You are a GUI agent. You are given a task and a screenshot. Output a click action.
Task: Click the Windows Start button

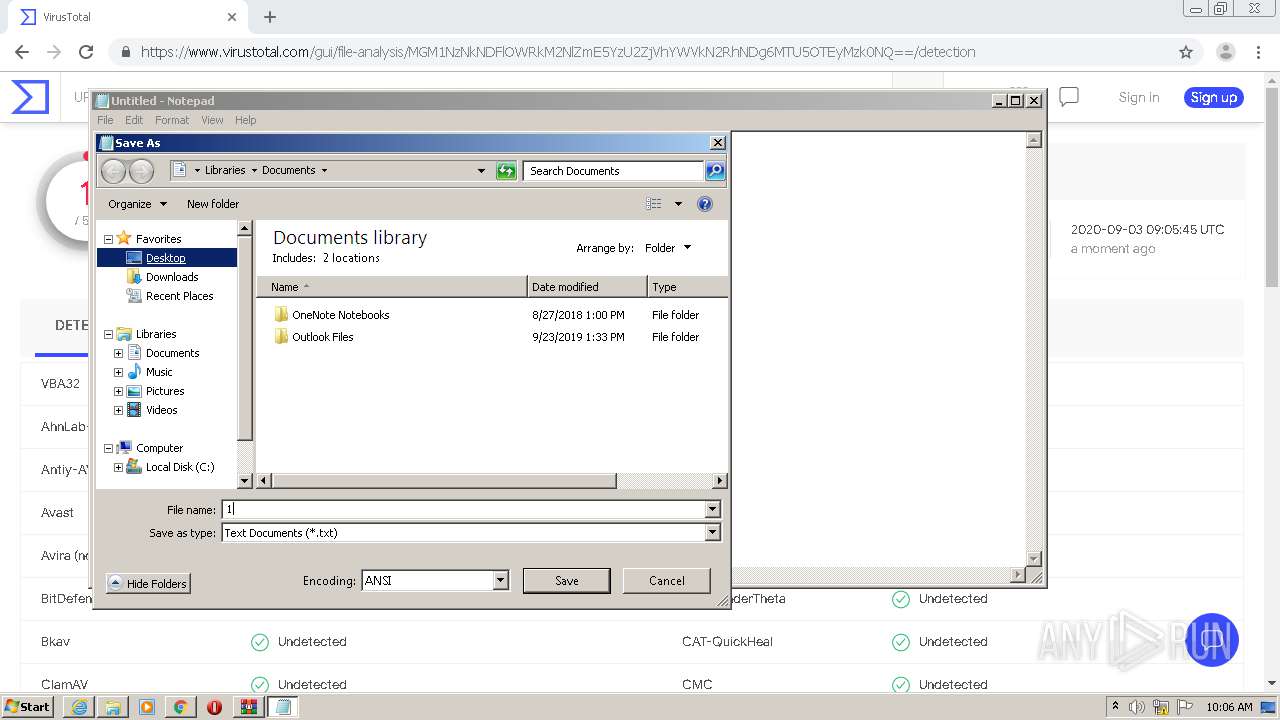[x=29, y=707]
